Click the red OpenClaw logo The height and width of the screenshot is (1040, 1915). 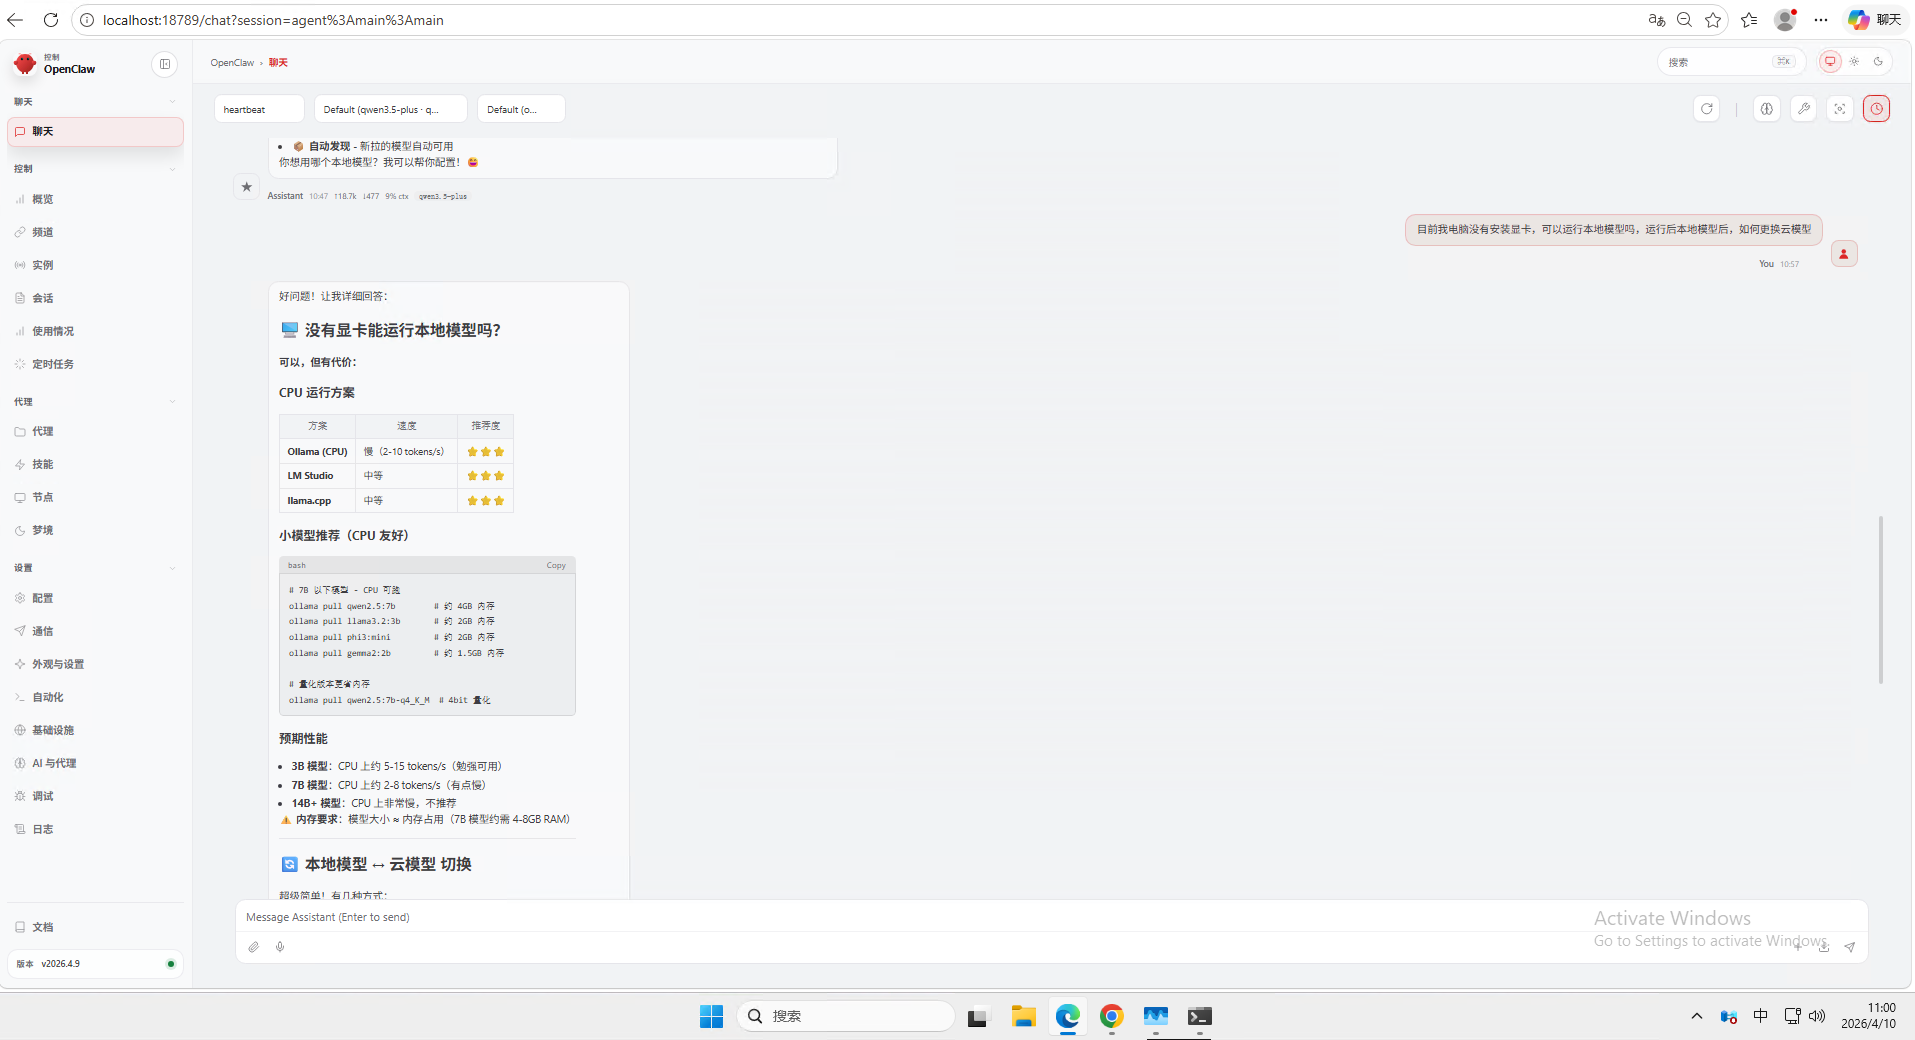25,64
